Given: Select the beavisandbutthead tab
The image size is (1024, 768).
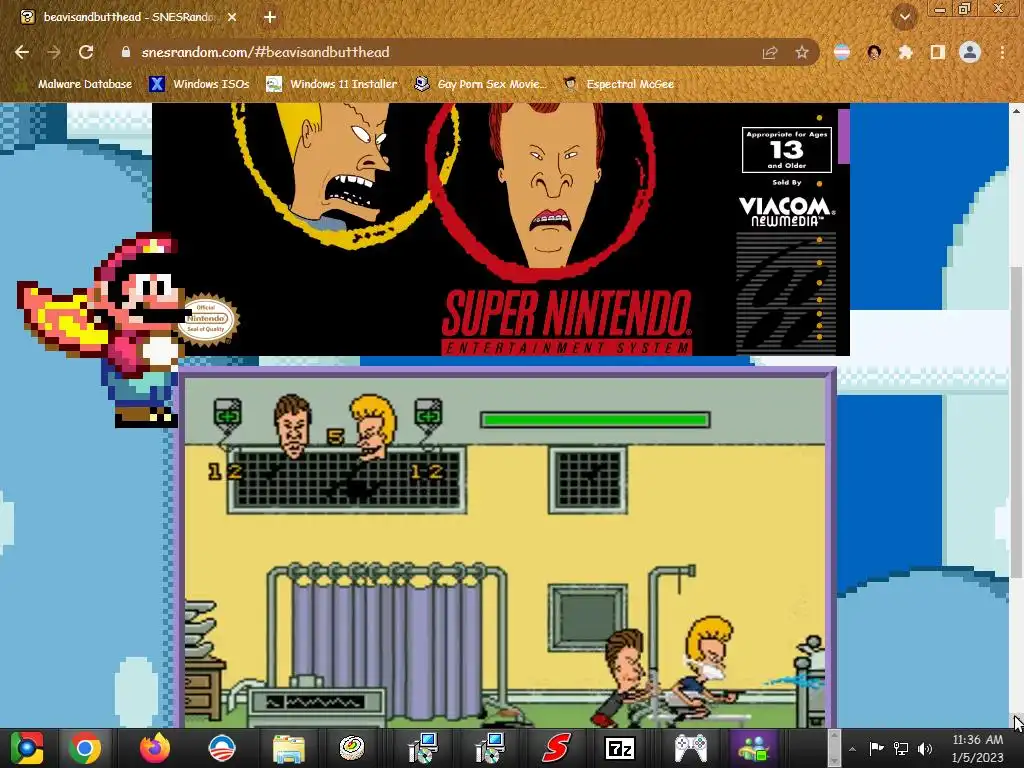Looking at the screenshot, I should click(129, 17).
